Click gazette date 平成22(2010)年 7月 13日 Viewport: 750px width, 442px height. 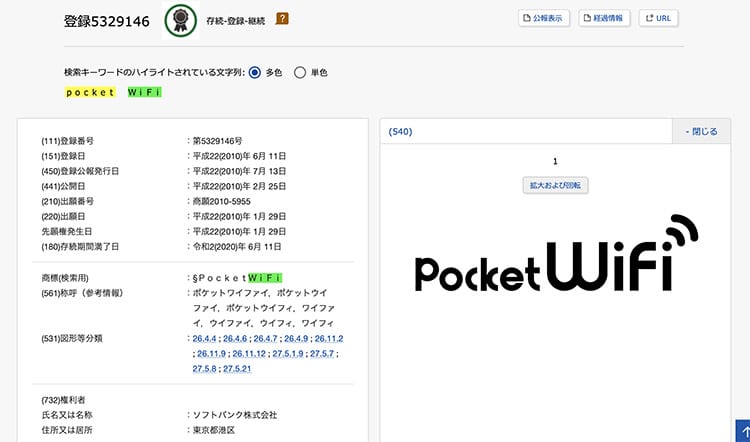[x=240, y=171]
